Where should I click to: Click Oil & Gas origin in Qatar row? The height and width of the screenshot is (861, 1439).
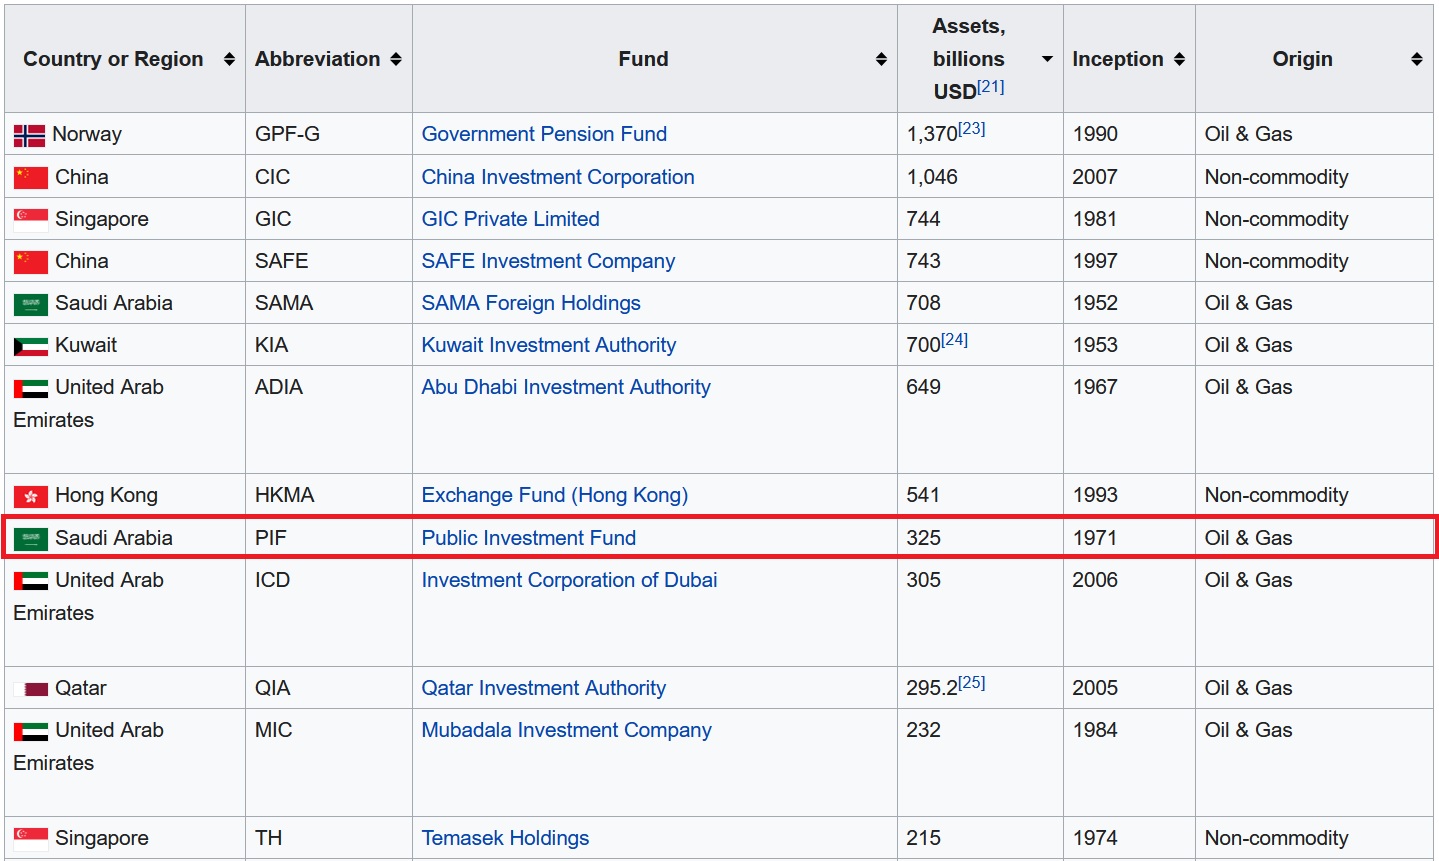1248,688
